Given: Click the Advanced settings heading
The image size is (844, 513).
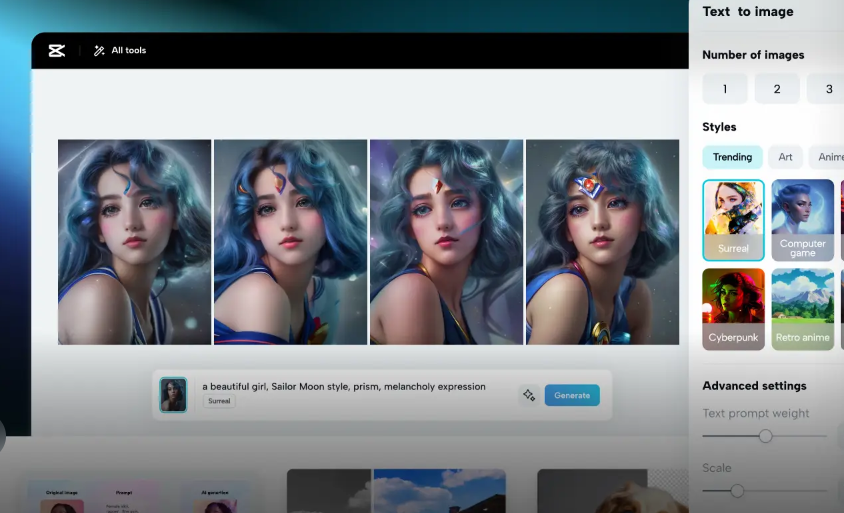Looking at the screenshot, I should 754,385.
